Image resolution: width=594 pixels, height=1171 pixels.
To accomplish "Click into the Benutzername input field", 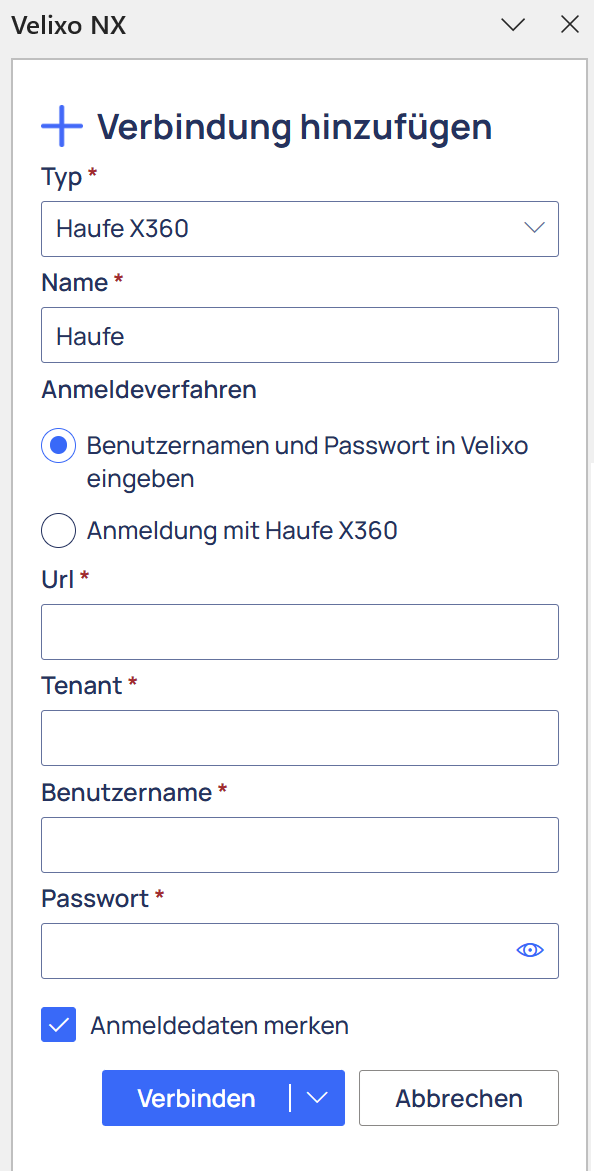I will [300, 845].
